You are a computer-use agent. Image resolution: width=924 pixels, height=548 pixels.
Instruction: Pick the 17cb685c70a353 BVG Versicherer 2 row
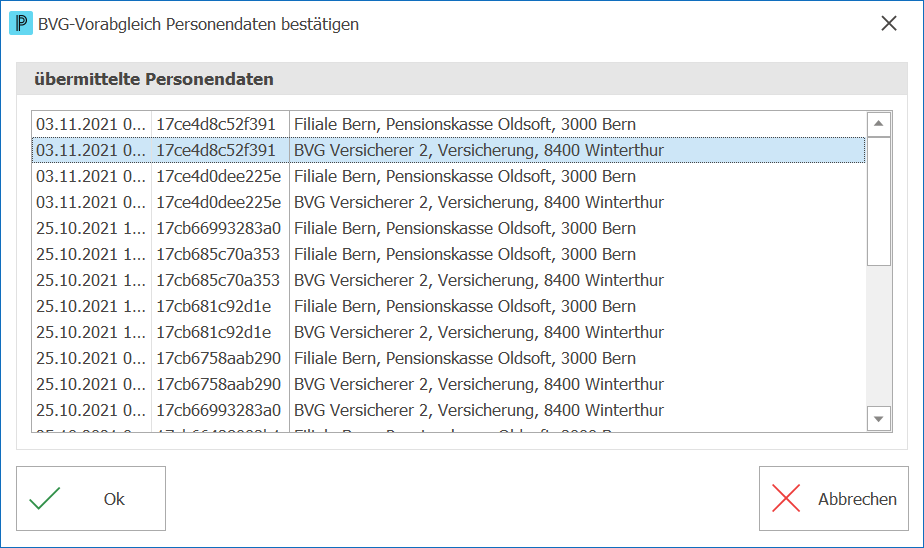click(448, 280)
